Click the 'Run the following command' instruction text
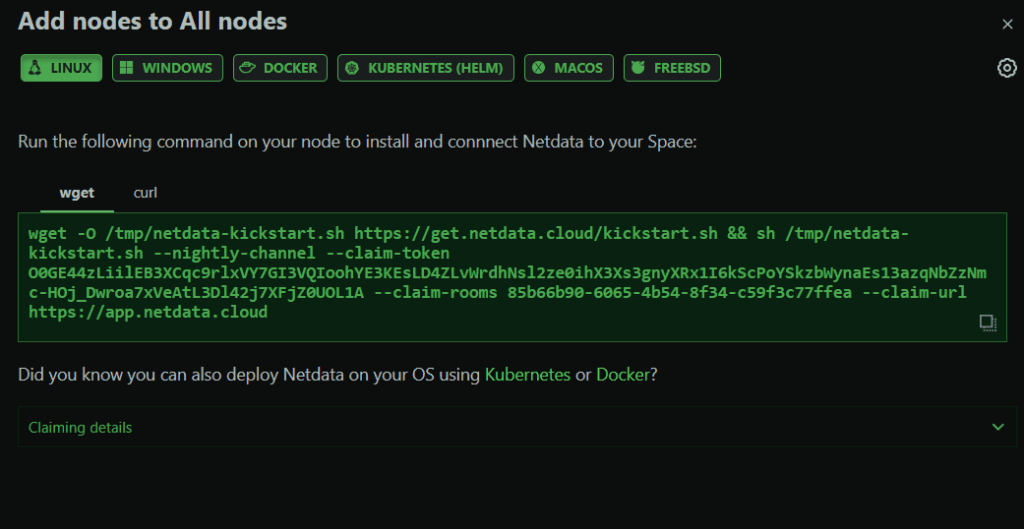The height and width of the screenshot is (529, 1024). point(357,142)
